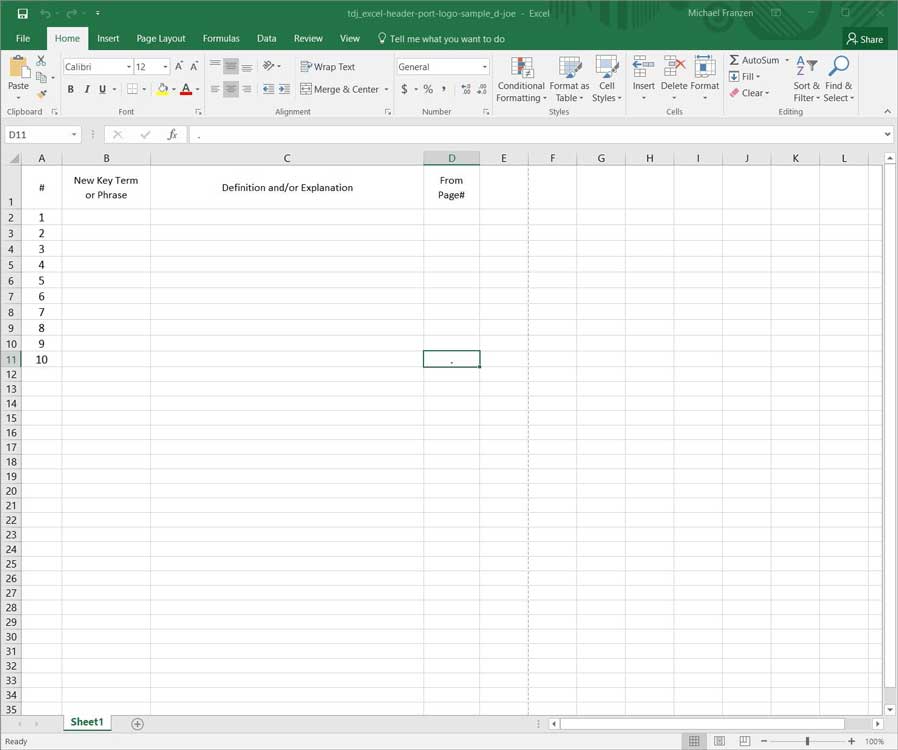Viewport: 898px width, 750px height.
Task: Click the Insert Function fx icon
Action: [x=172, y=134]
